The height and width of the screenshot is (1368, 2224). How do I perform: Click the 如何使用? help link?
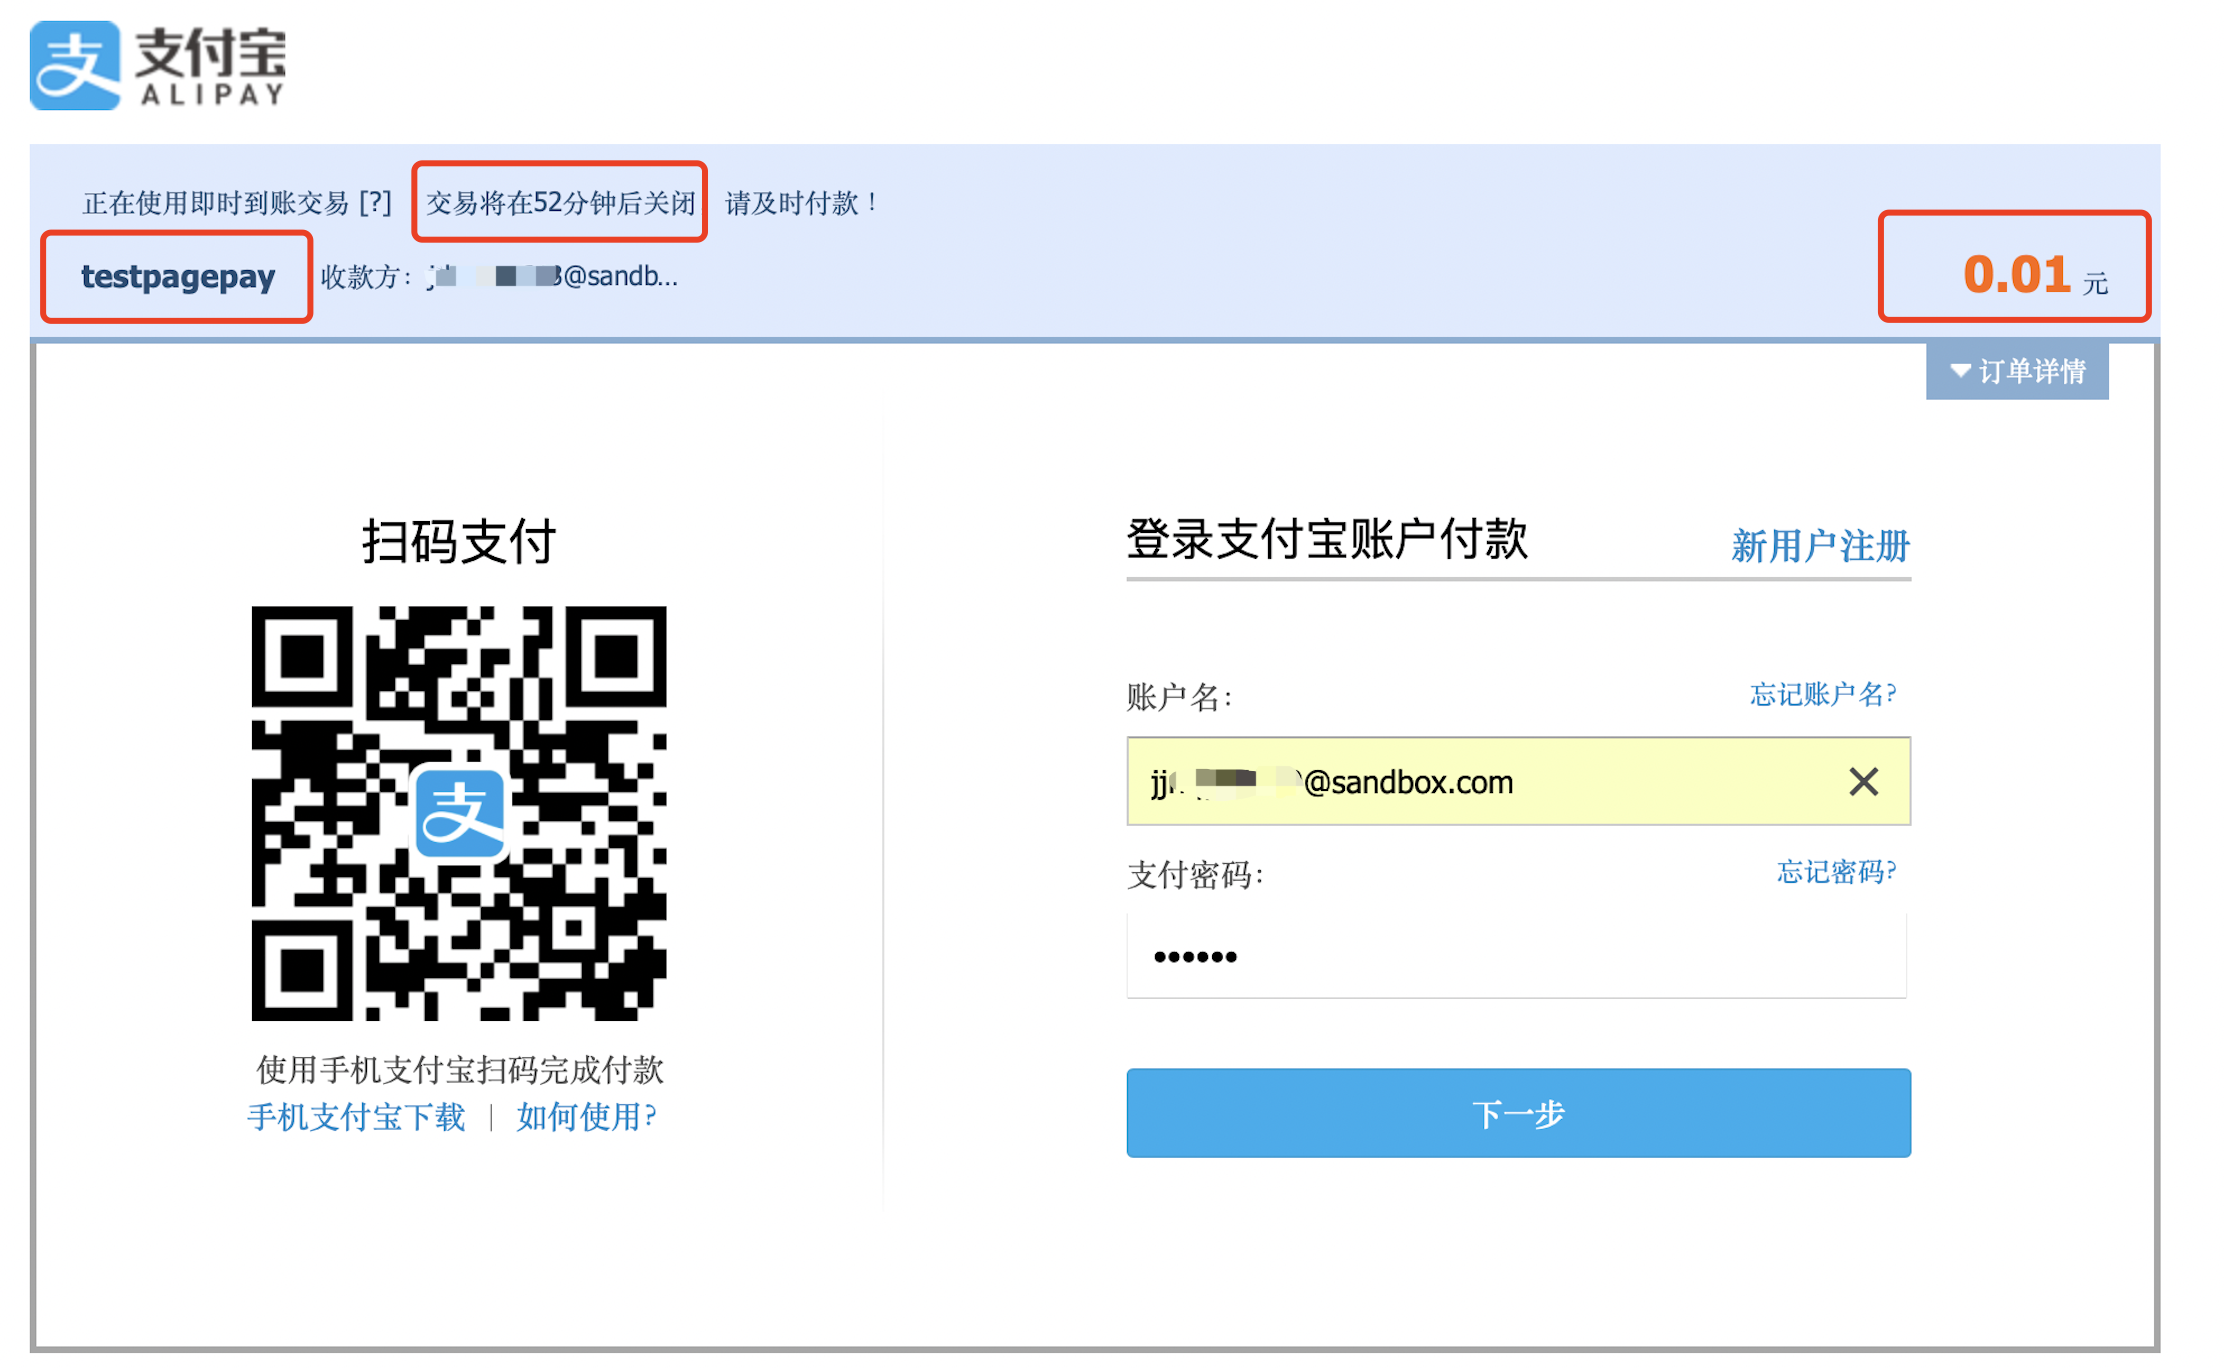[x=586, y=1117]
